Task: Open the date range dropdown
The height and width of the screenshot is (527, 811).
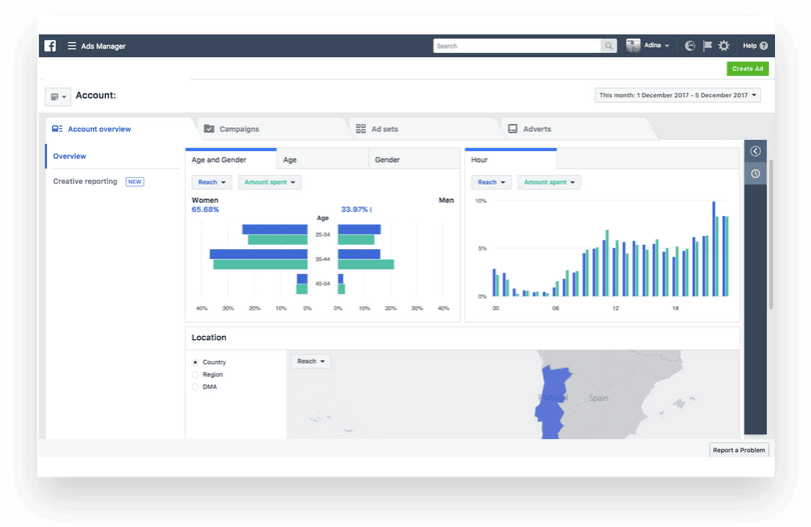Action: pos(678,95)
